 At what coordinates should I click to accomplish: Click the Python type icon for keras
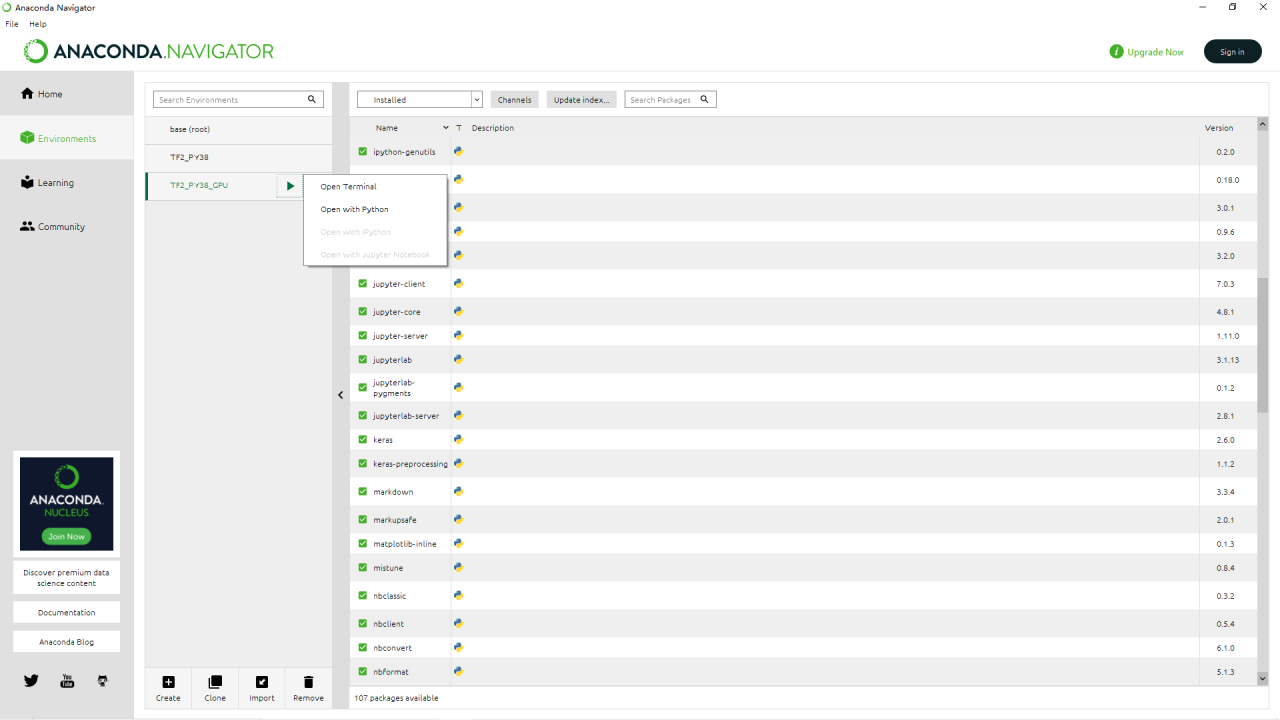point(458,439)
